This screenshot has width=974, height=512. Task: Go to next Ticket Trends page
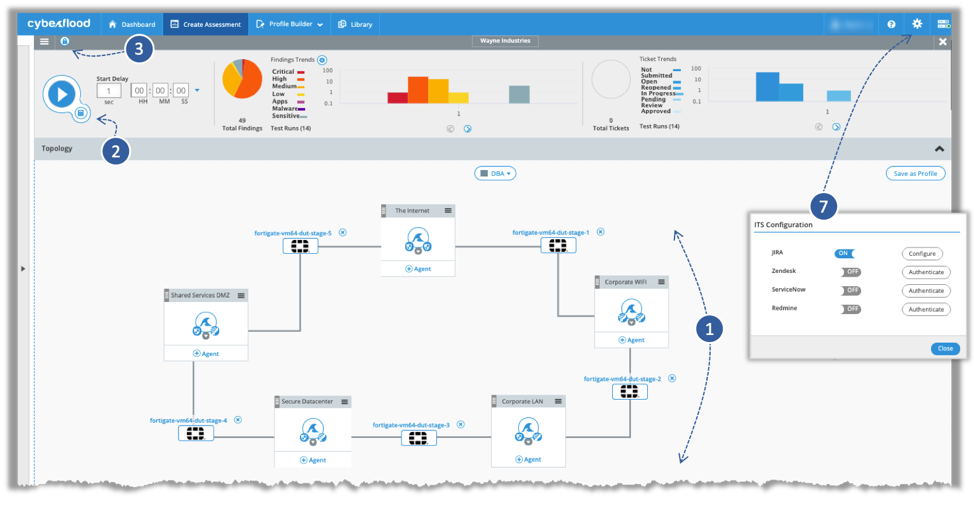point(836,127)
